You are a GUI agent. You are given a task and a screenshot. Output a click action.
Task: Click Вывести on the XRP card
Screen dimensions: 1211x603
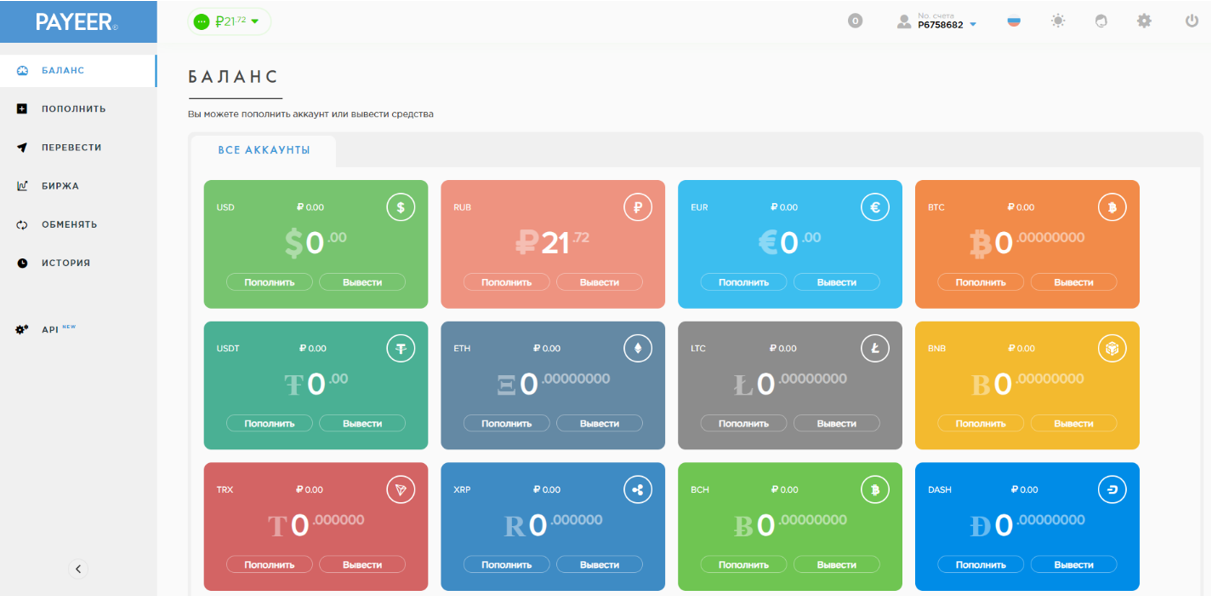pyautogui.click(x=599, y=565)
